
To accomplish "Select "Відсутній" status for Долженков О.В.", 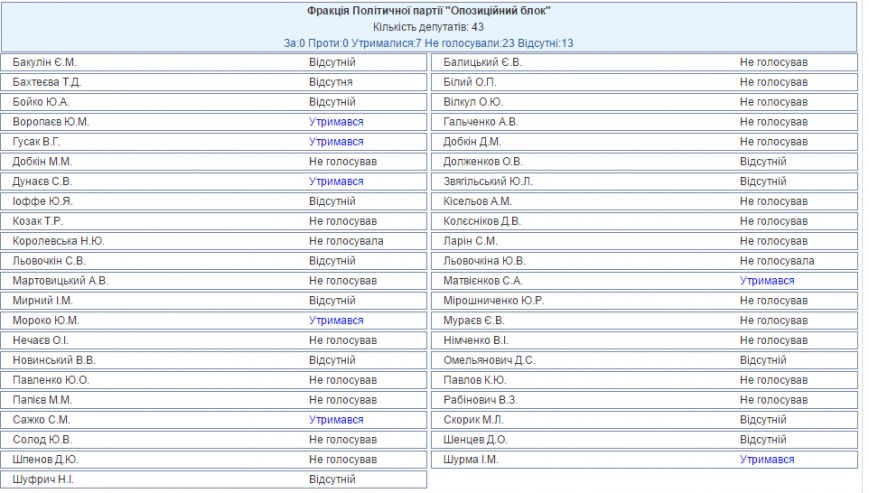I will [x=763, y=162].
